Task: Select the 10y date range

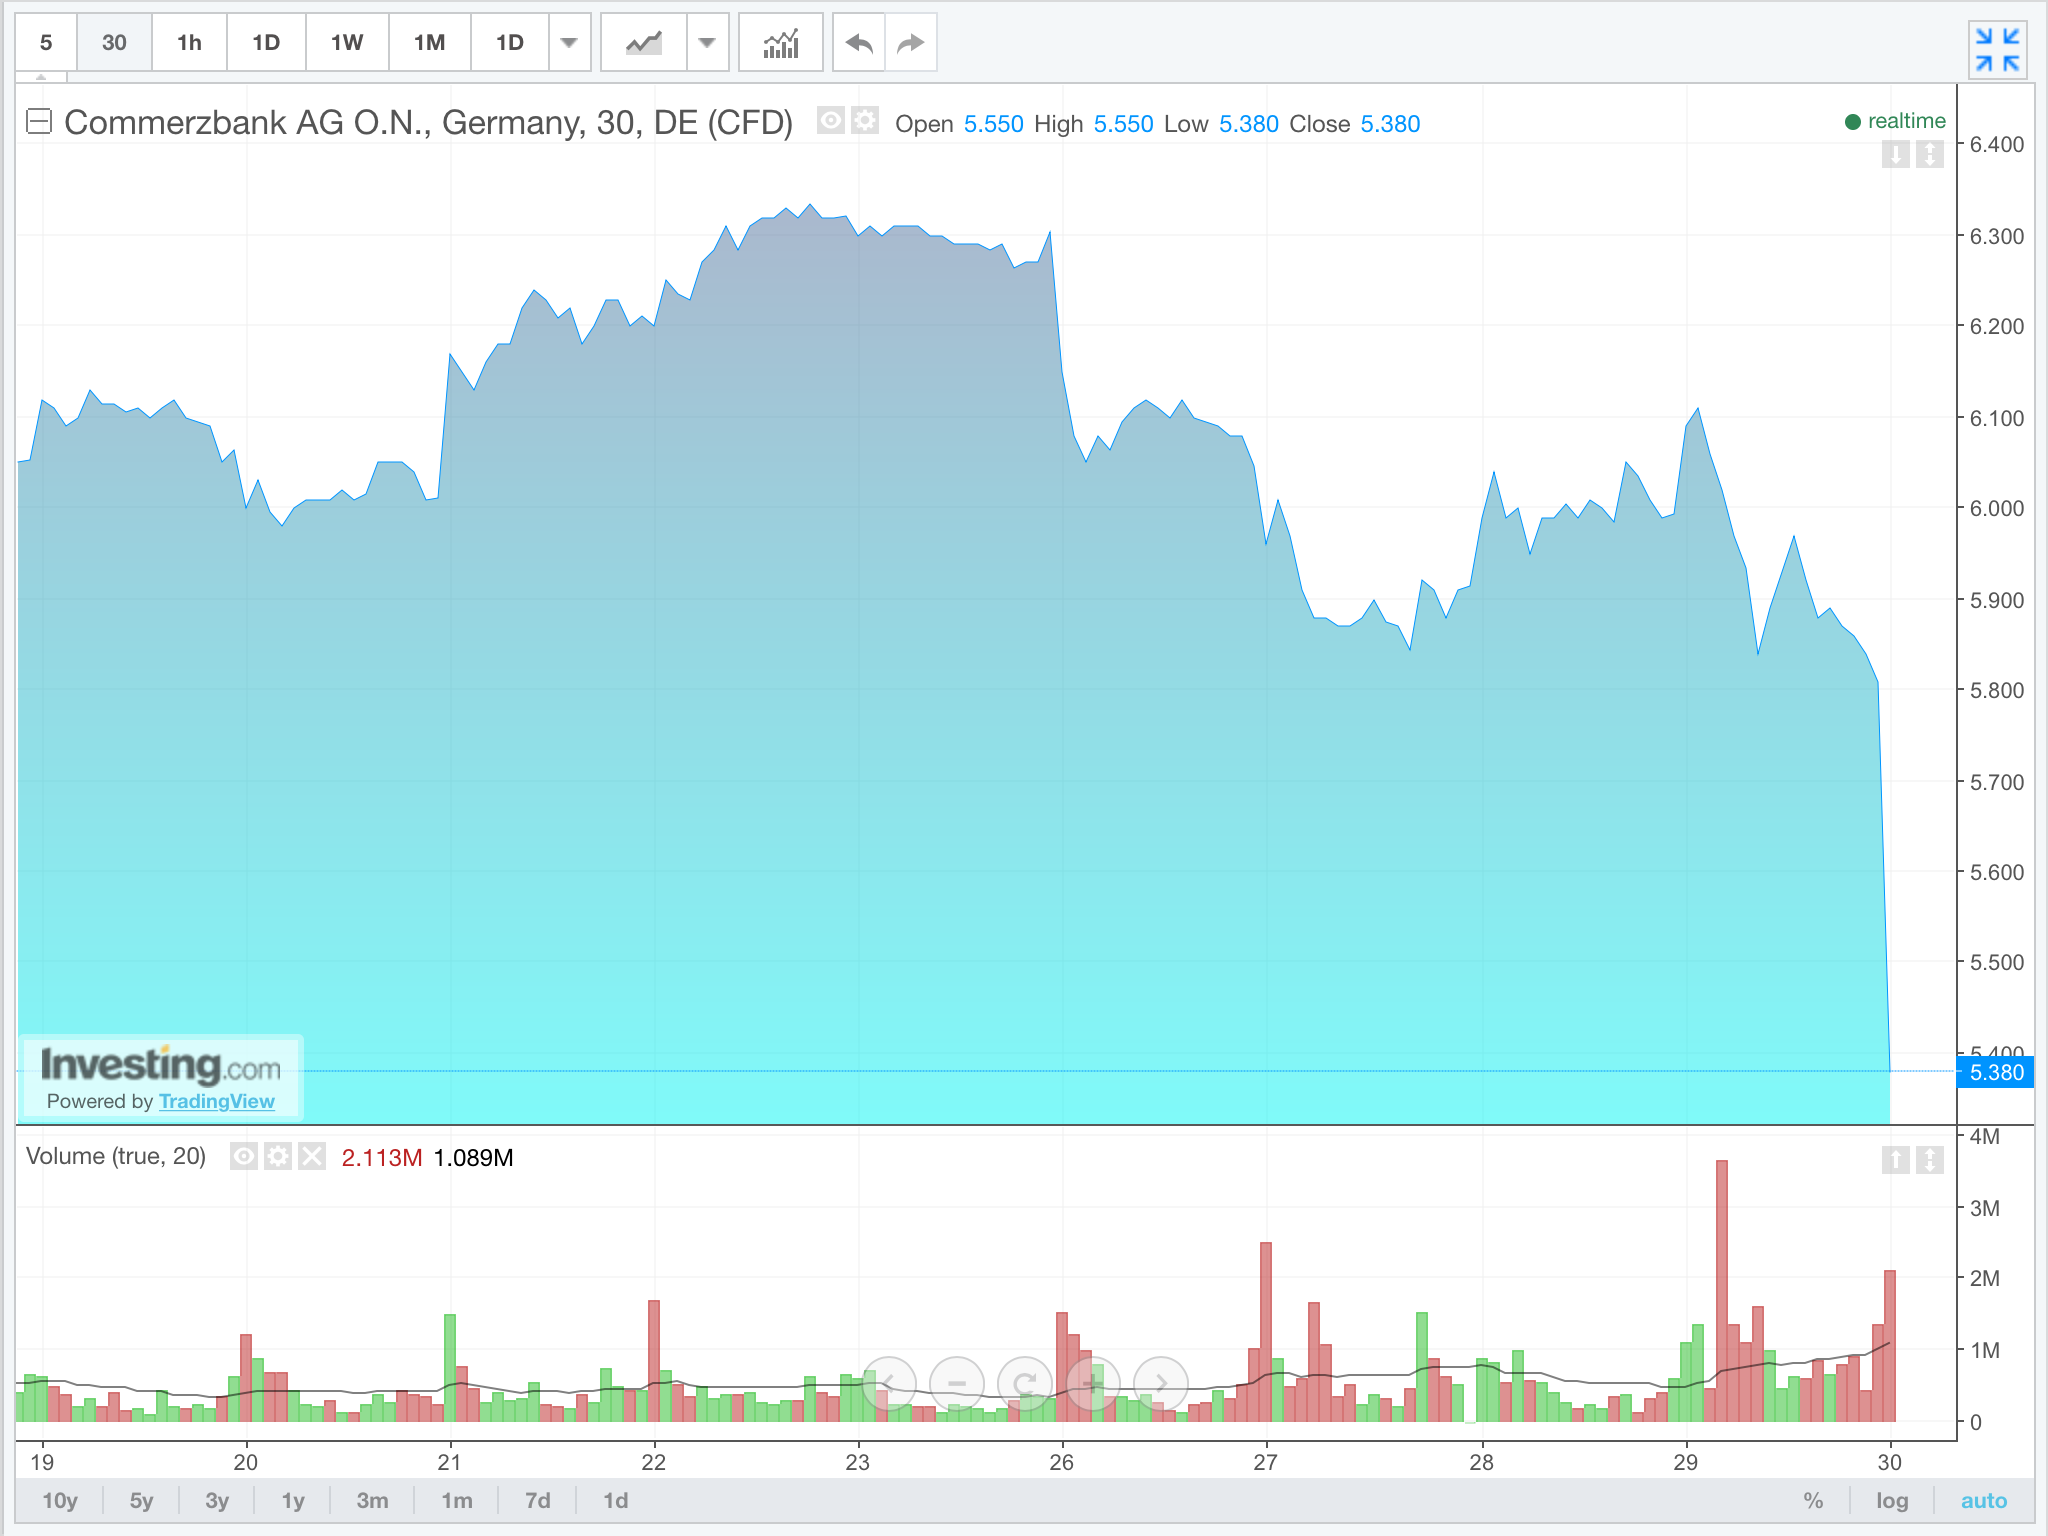Action: [60, 1500]
